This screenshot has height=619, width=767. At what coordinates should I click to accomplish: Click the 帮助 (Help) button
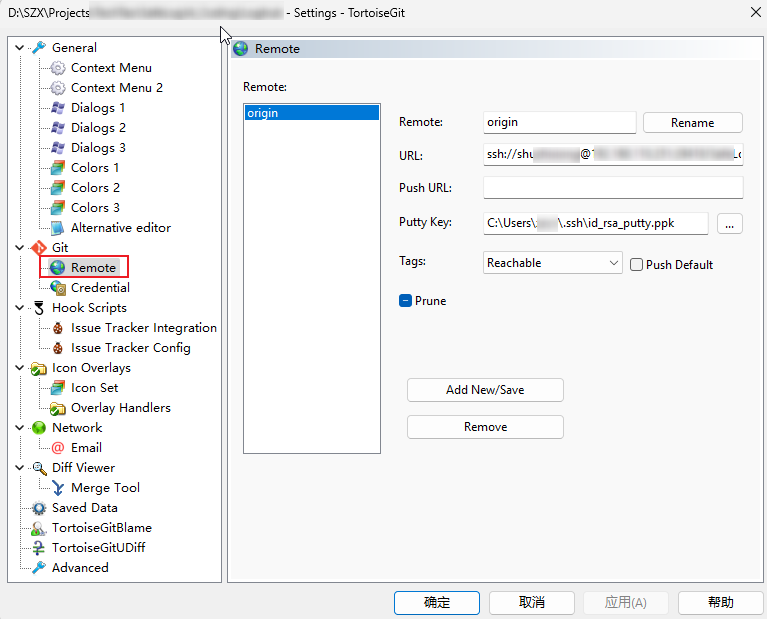point(721,602)
